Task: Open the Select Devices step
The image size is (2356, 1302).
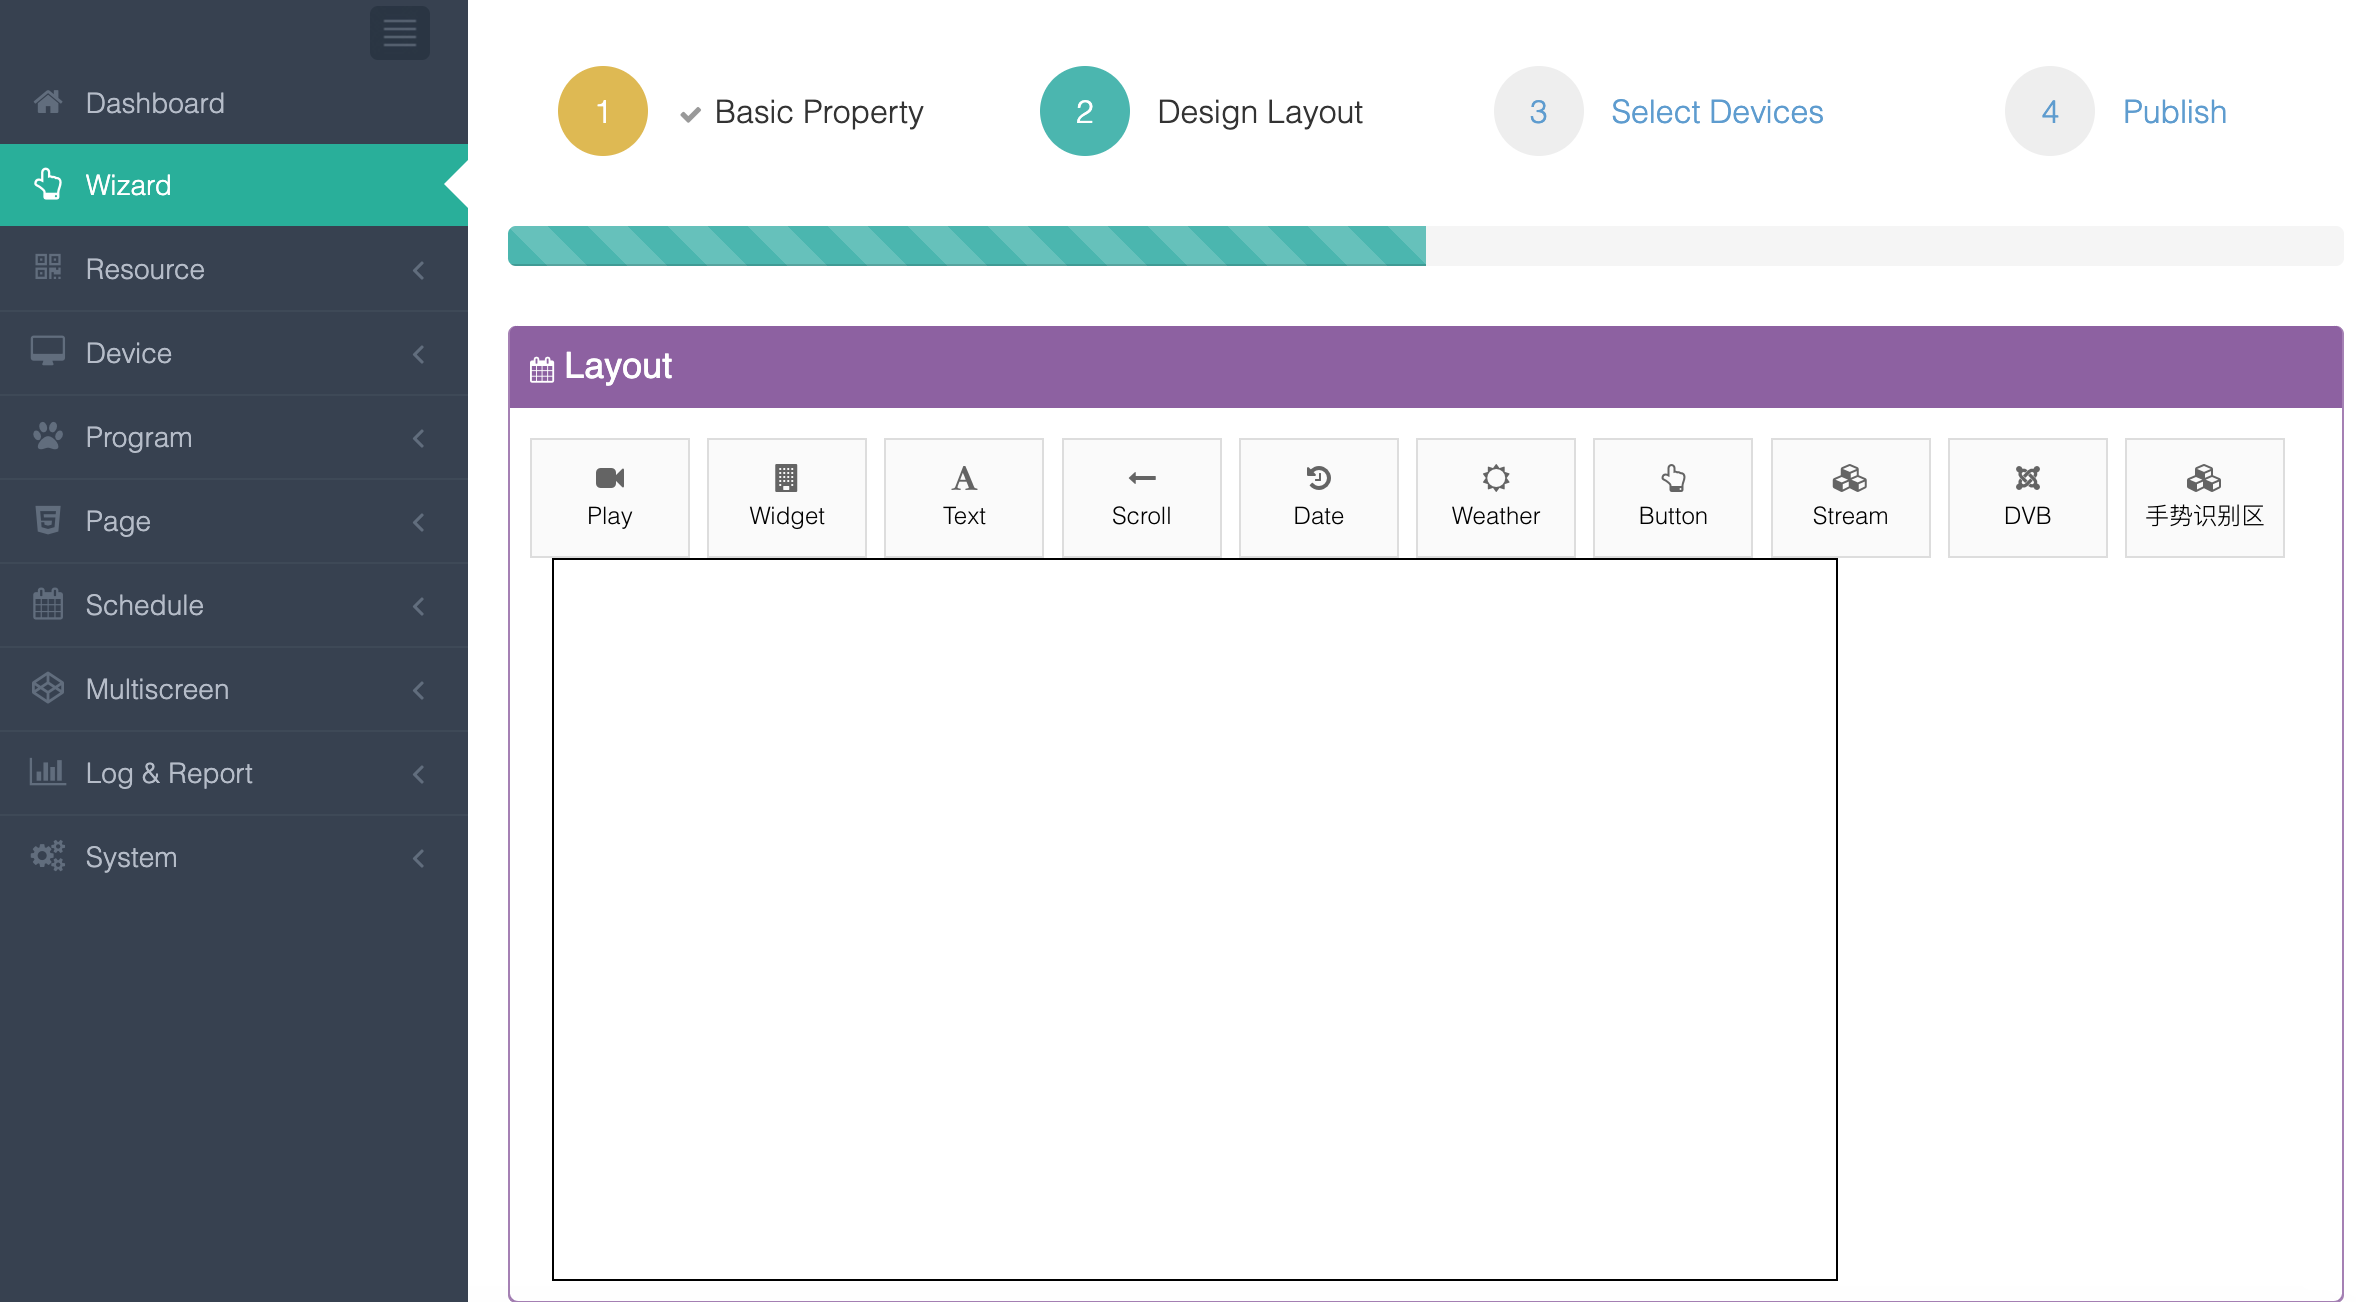Action: [x=1717, y=111]
